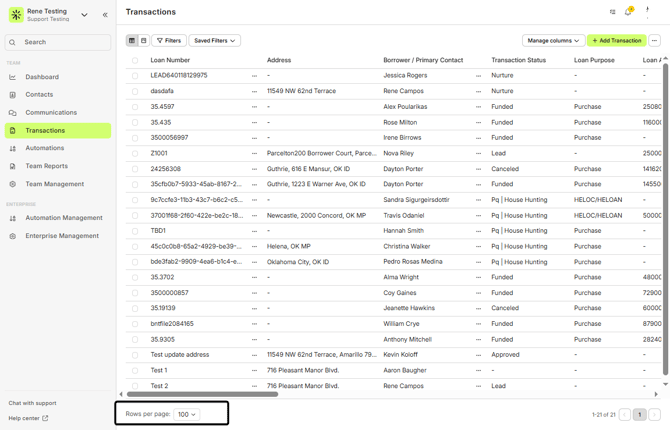The height and width of the screenshot is (430, 670).
Task: Tick the checkbox for loan 35.4597
Action: [135, 107]
